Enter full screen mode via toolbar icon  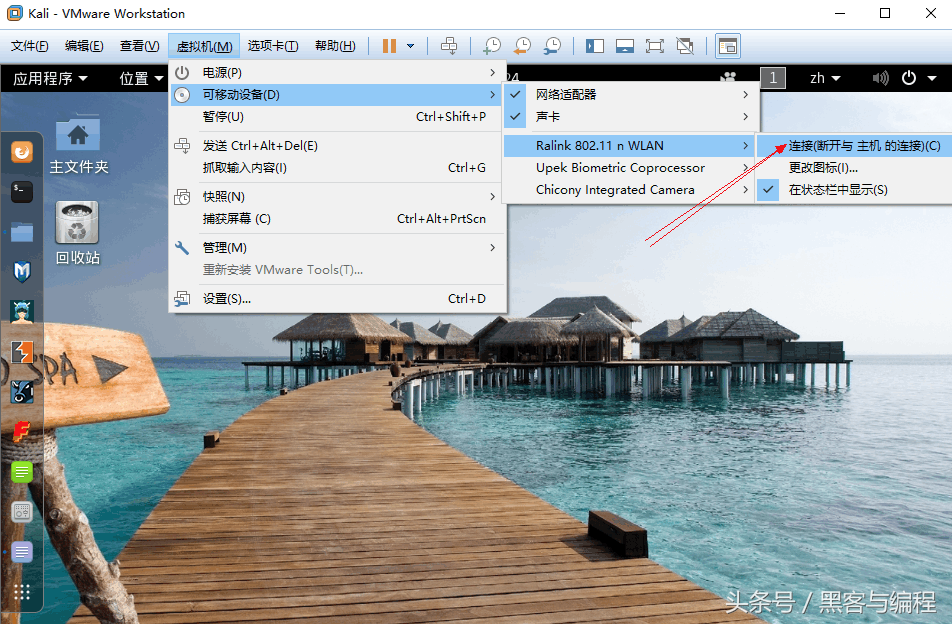pos(654,46)
